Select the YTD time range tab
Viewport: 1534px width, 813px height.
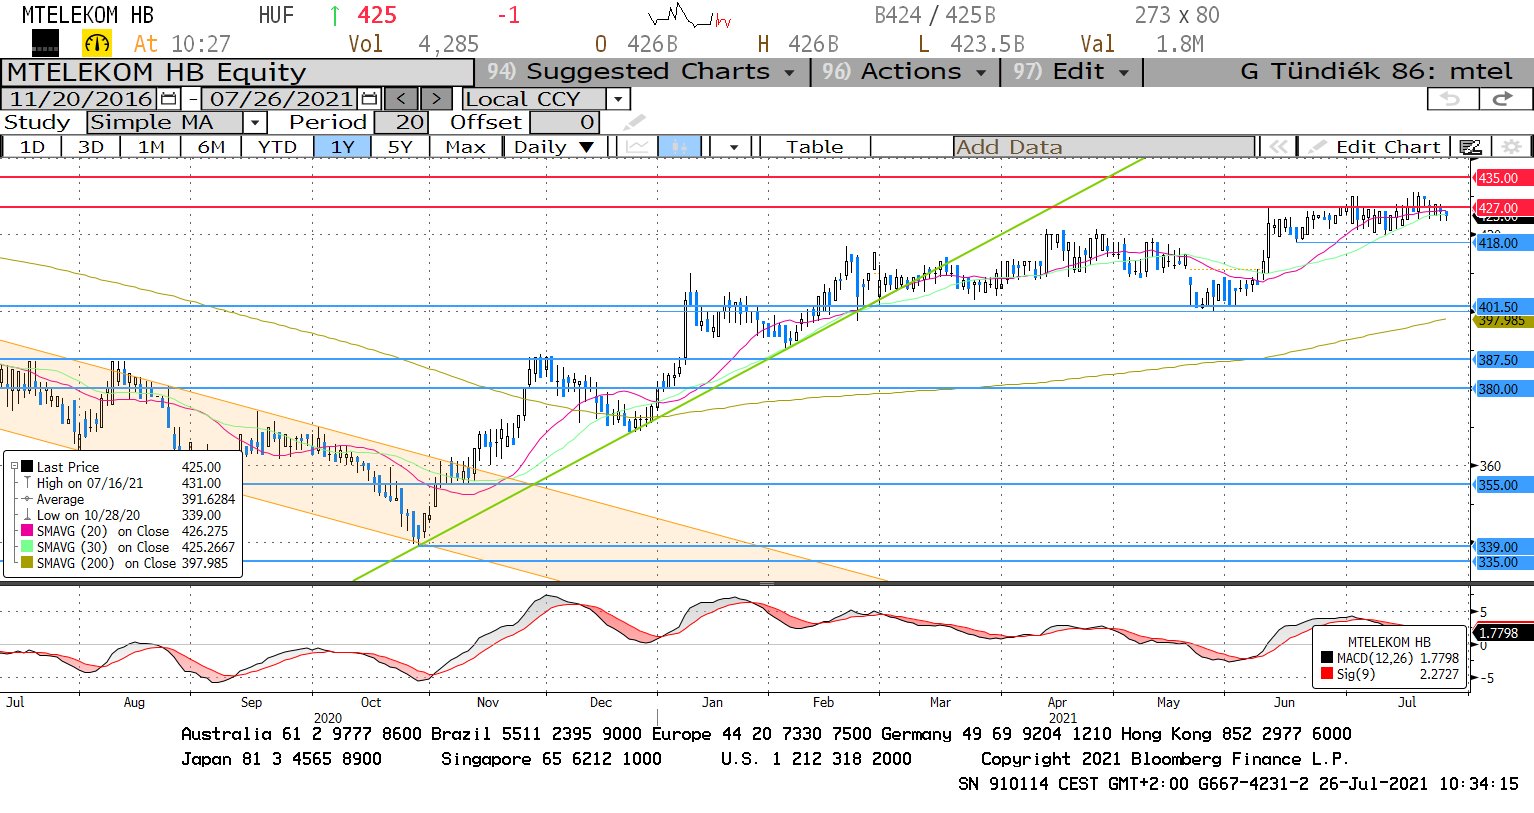click(x=277, y=147)
